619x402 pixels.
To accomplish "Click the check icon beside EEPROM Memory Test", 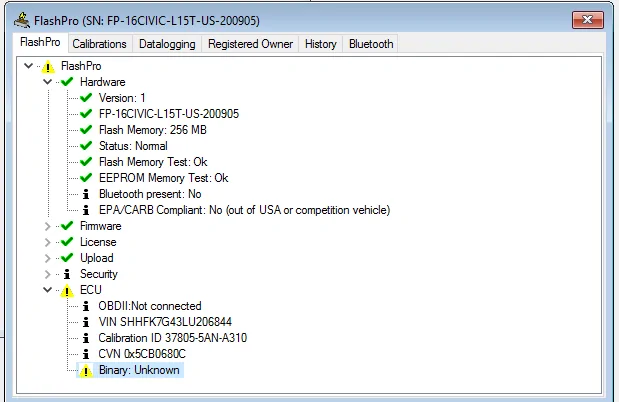I will tap(86, 178).
